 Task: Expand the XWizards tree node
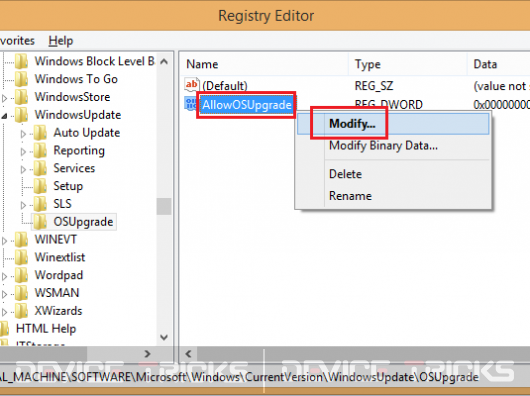(4, 312)
